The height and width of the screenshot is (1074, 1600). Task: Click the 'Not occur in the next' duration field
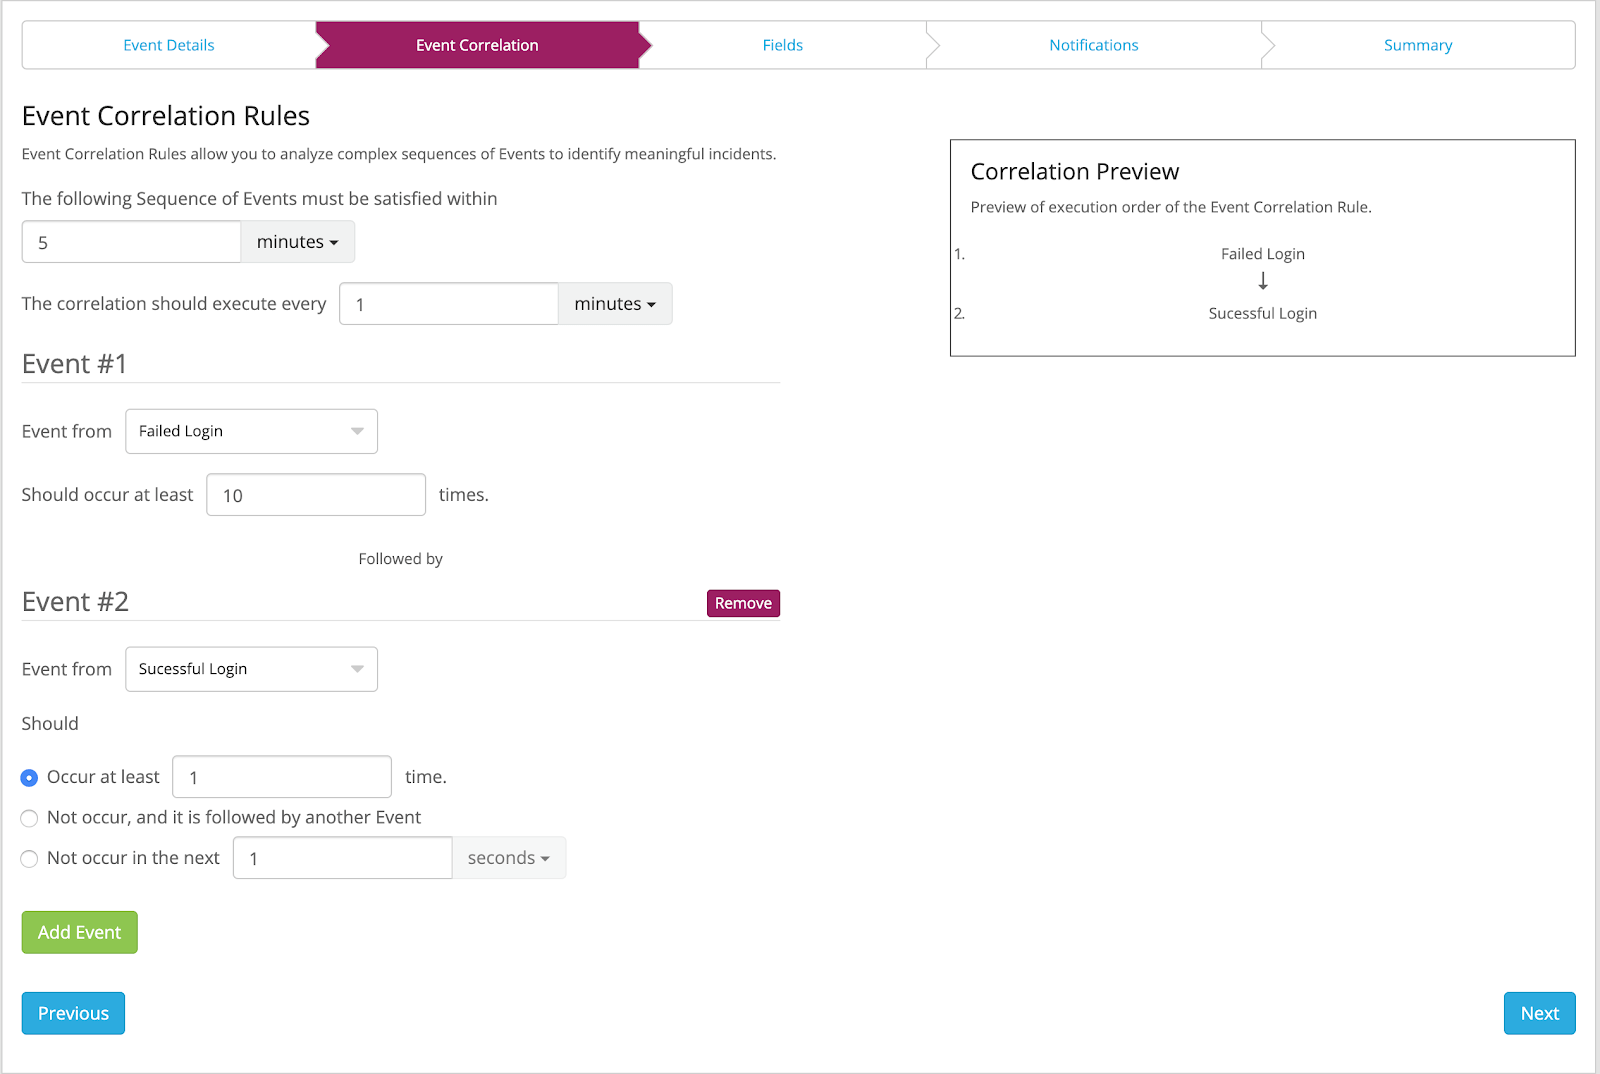342,858
